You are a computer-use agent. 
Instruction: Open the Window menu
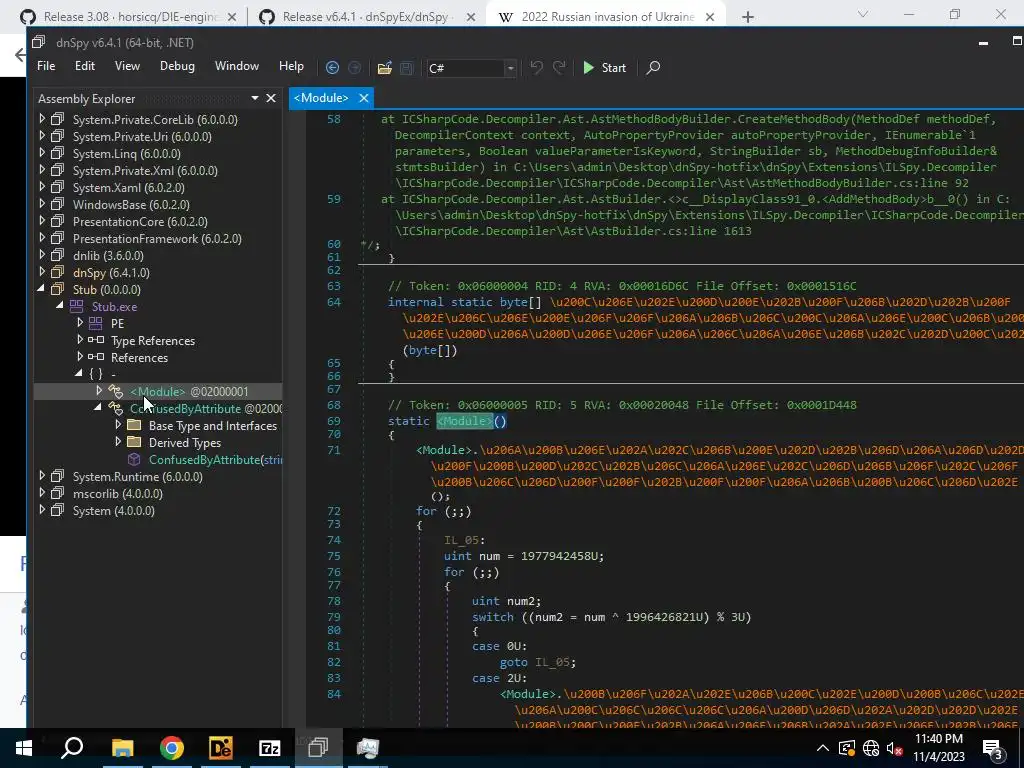[x=236, y=66]
